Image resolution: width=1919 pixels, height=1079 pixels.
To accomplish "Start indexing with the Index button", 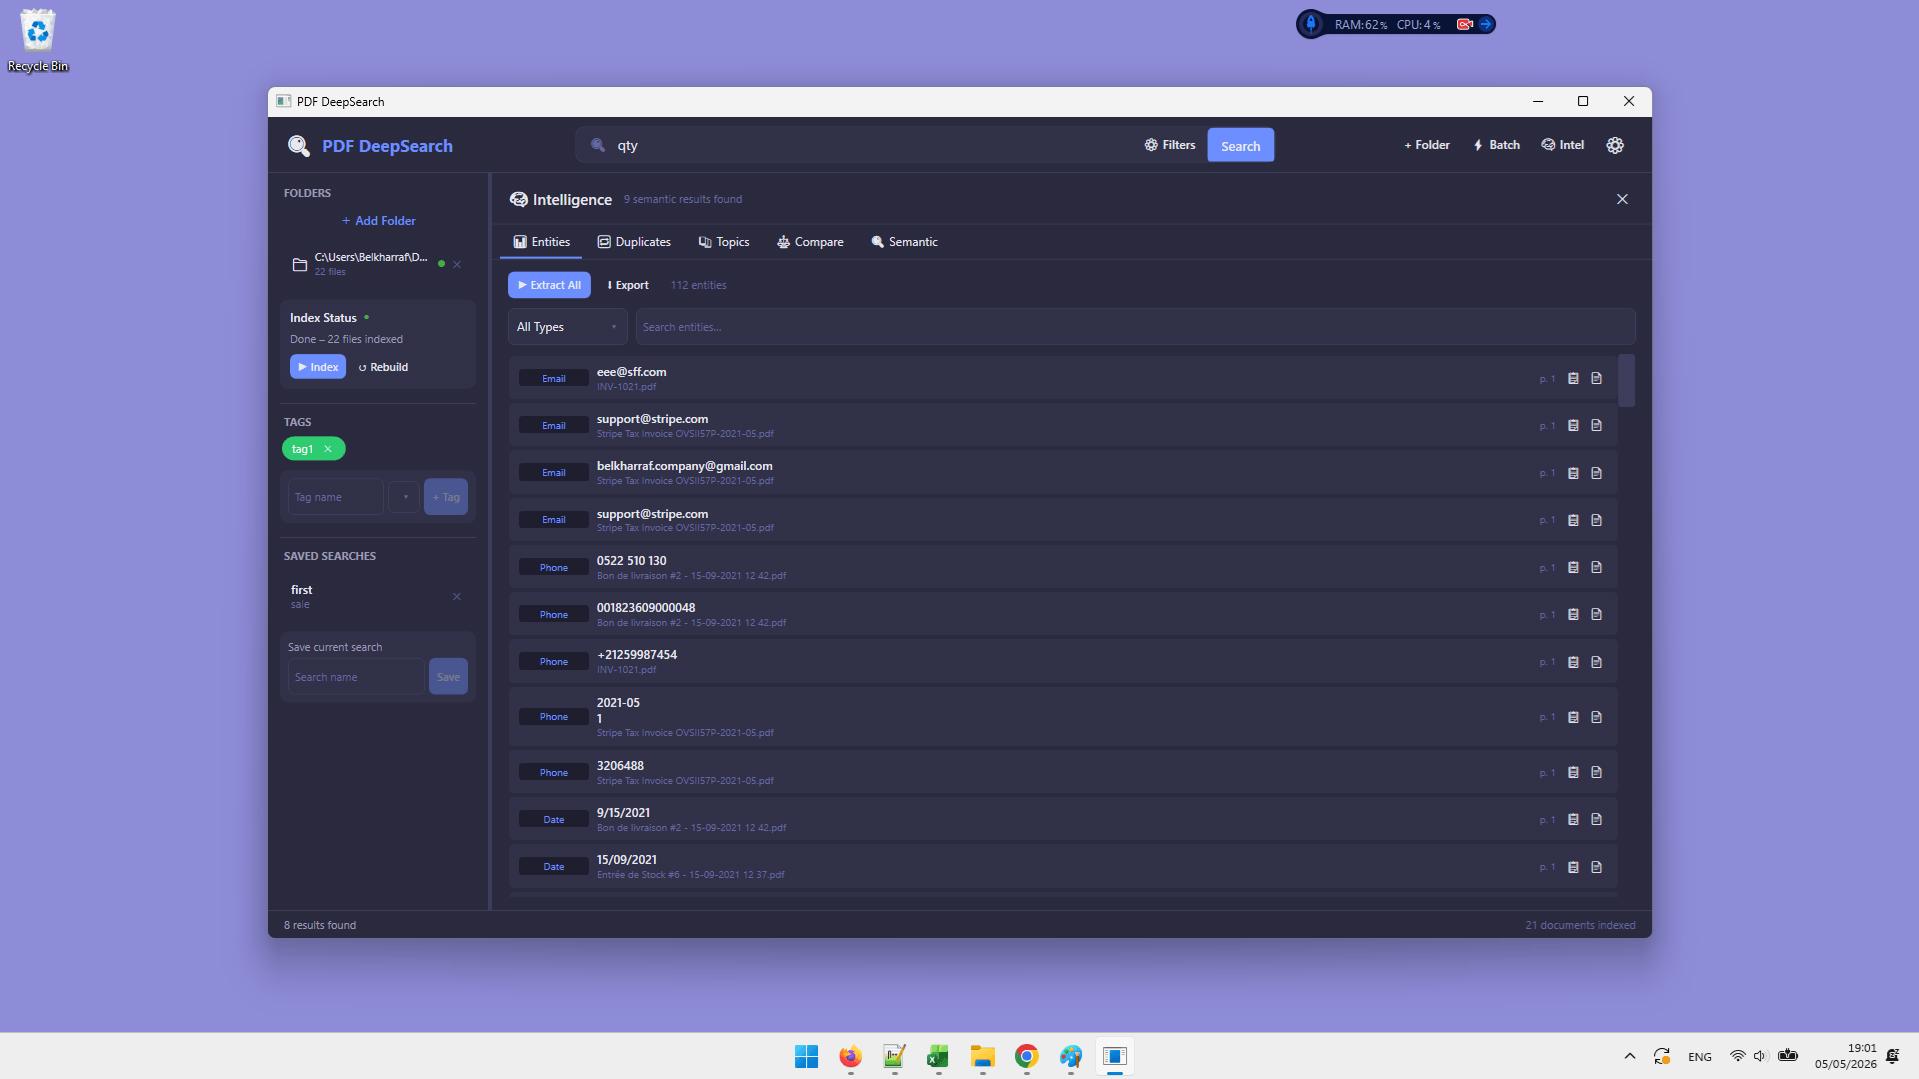I will [x=318, y=367].
